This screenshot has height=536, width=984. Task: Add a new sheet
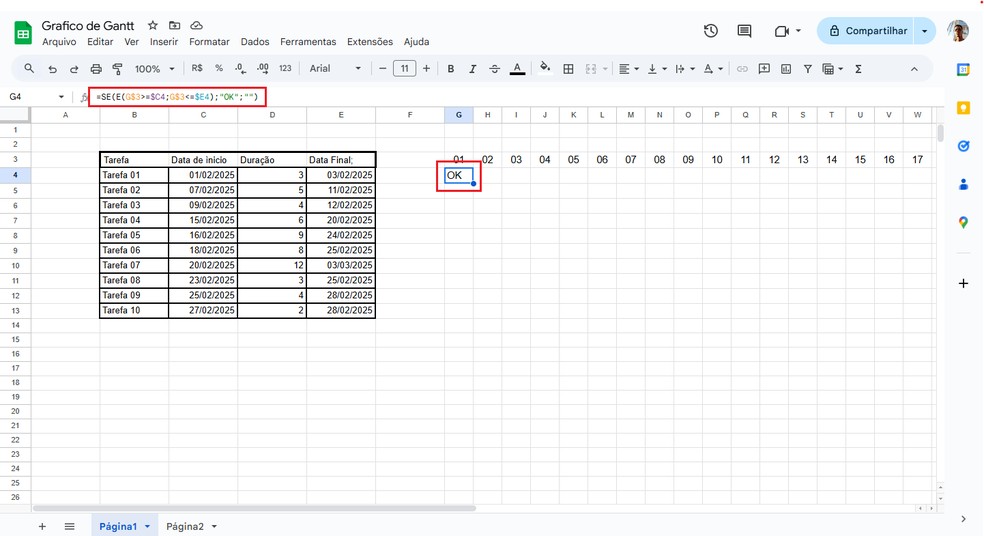(x=42, y=527)
